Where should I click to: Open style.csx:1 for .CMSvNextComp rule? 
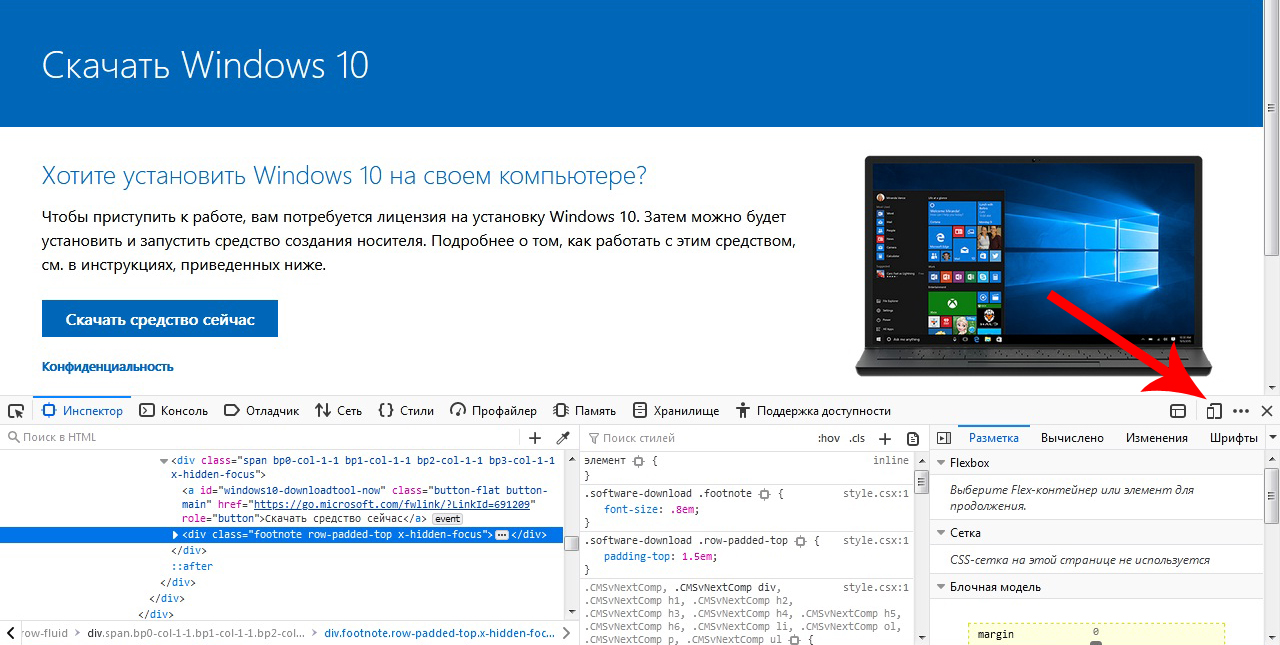coord(876,588)
